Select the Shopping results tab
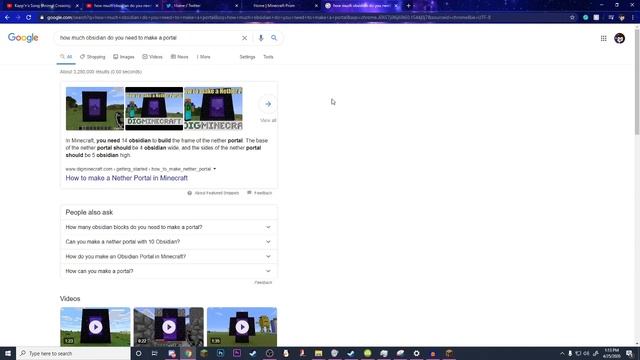Image resolution: width=640 pixels, height=360 pixels. [x=93, y=57]
